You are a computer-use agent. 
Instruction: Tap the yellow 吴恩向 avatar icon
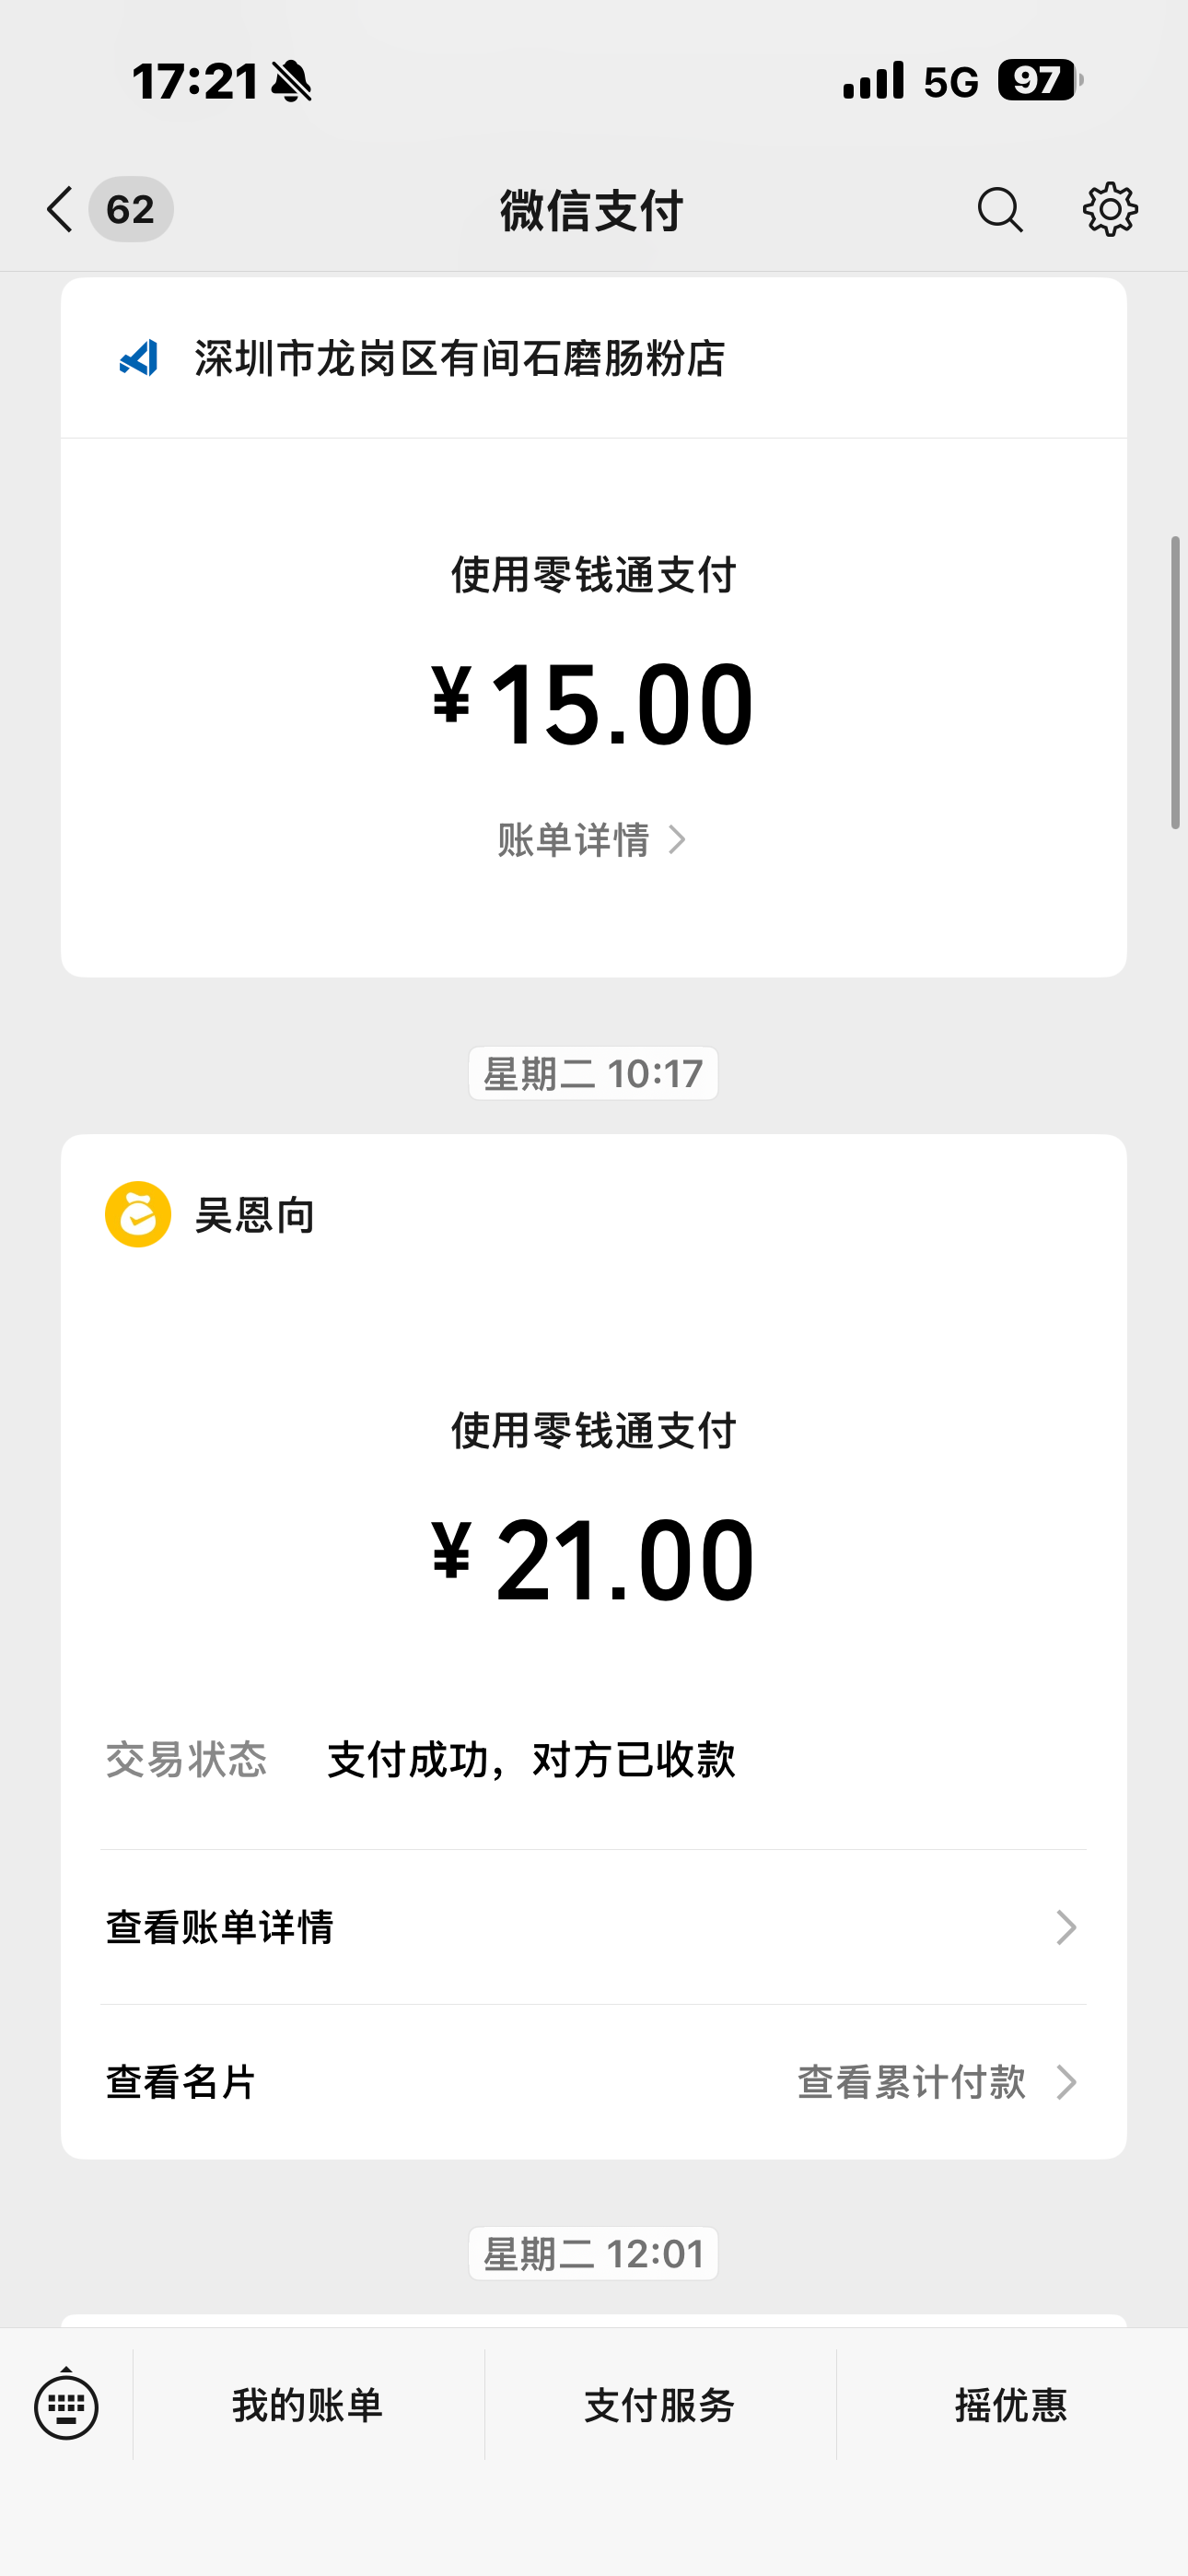(x=138, y=1214)
